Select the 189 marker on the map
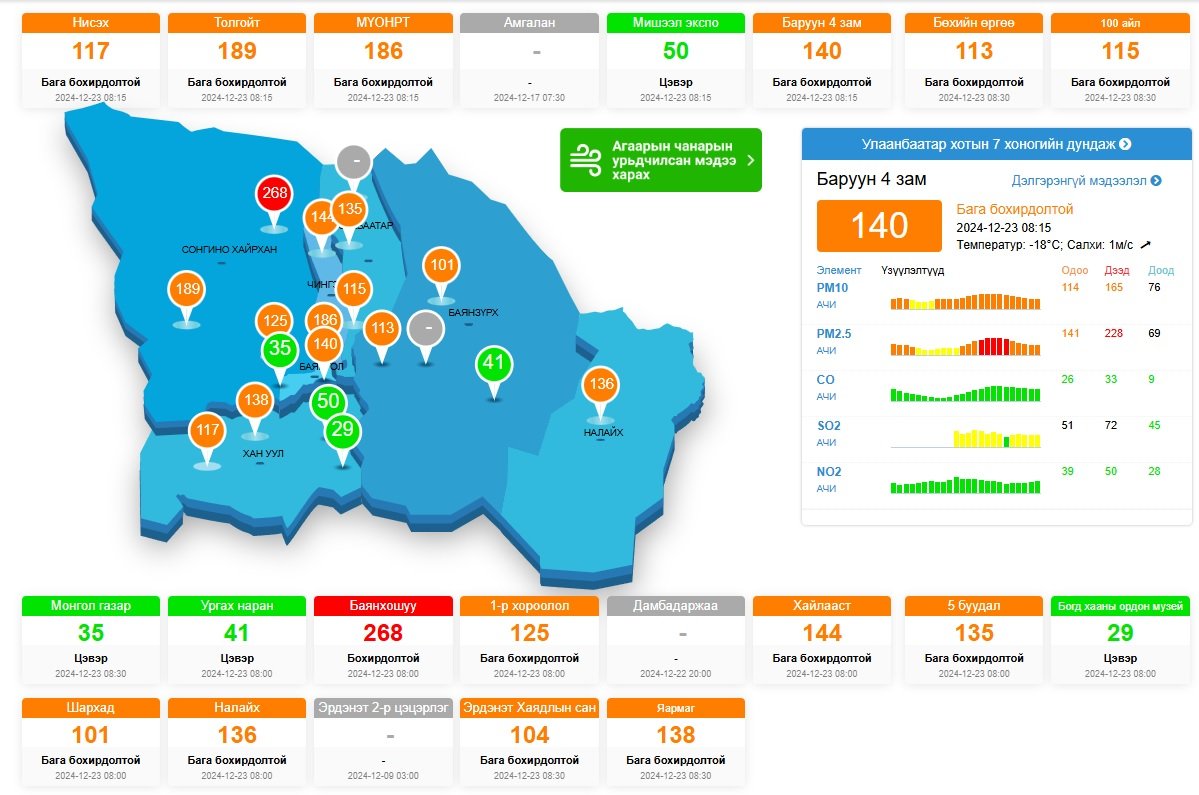 (x=186, y=290)
